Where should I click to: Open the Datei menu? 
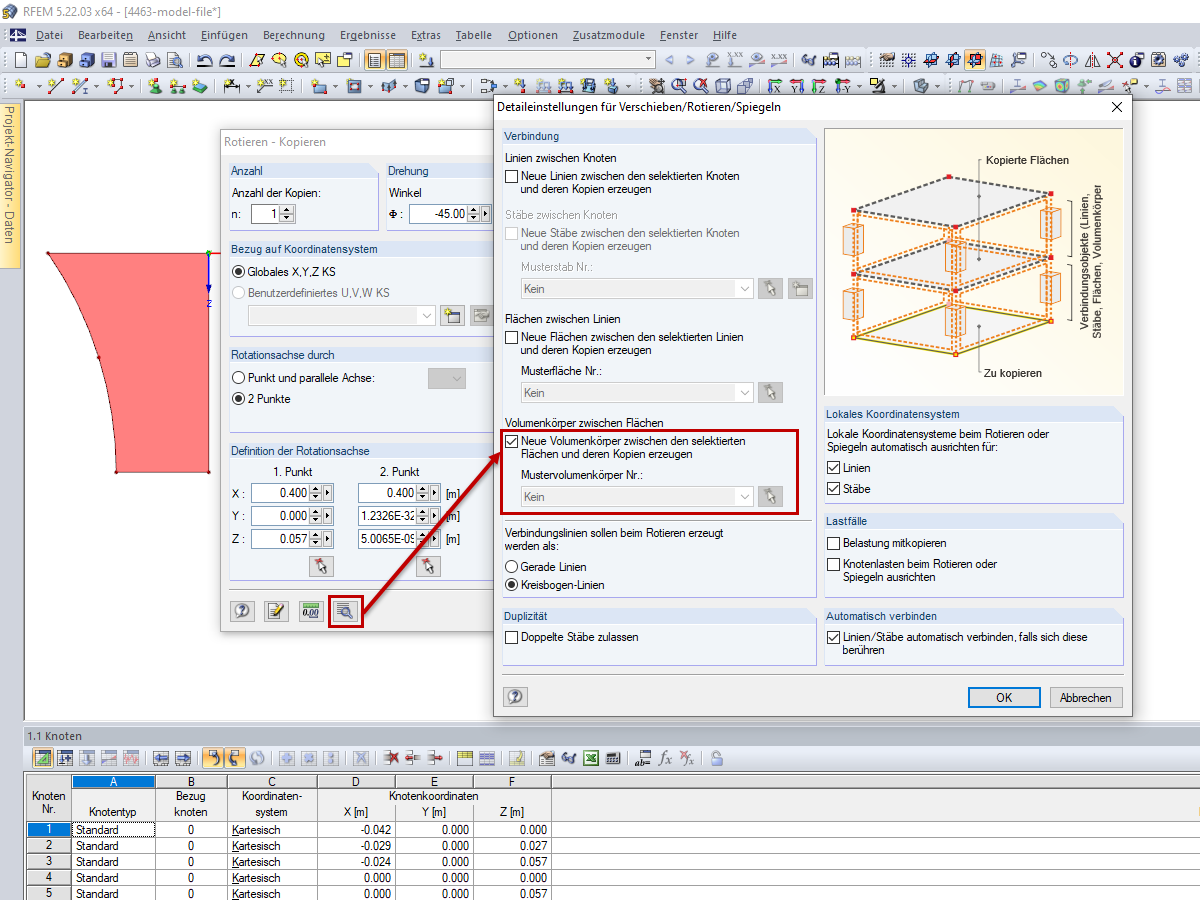tap(49, 35)
